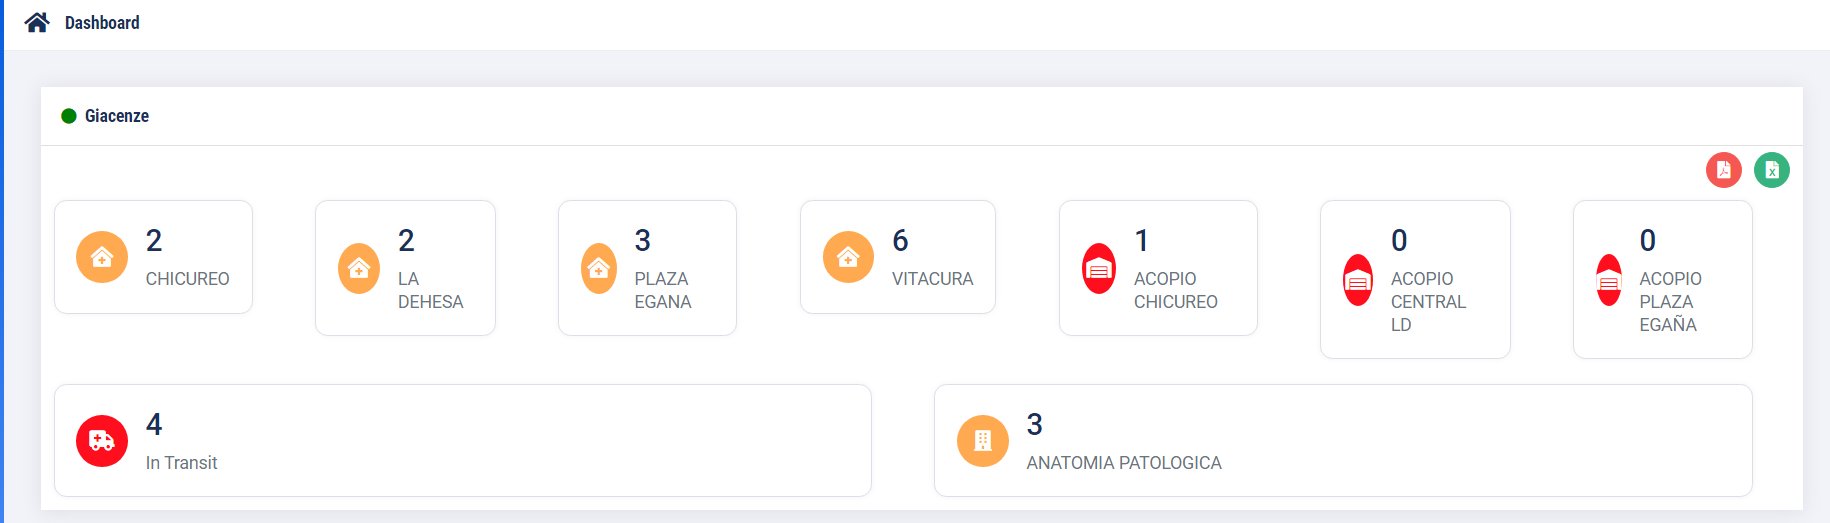The width and height of the screenshot is (1830, 523).
Task: Click the Anatomia Patologica building icon
Action: click(x=983, y=441)
